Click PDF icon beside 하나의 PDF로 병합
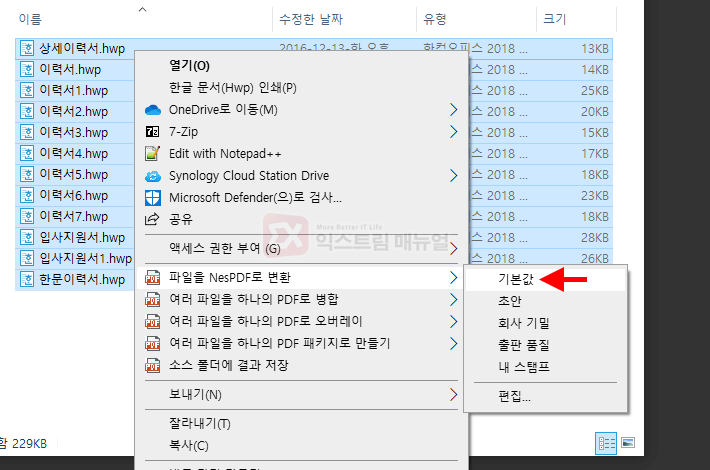The image size is (710, 470). tap(153, 299)
